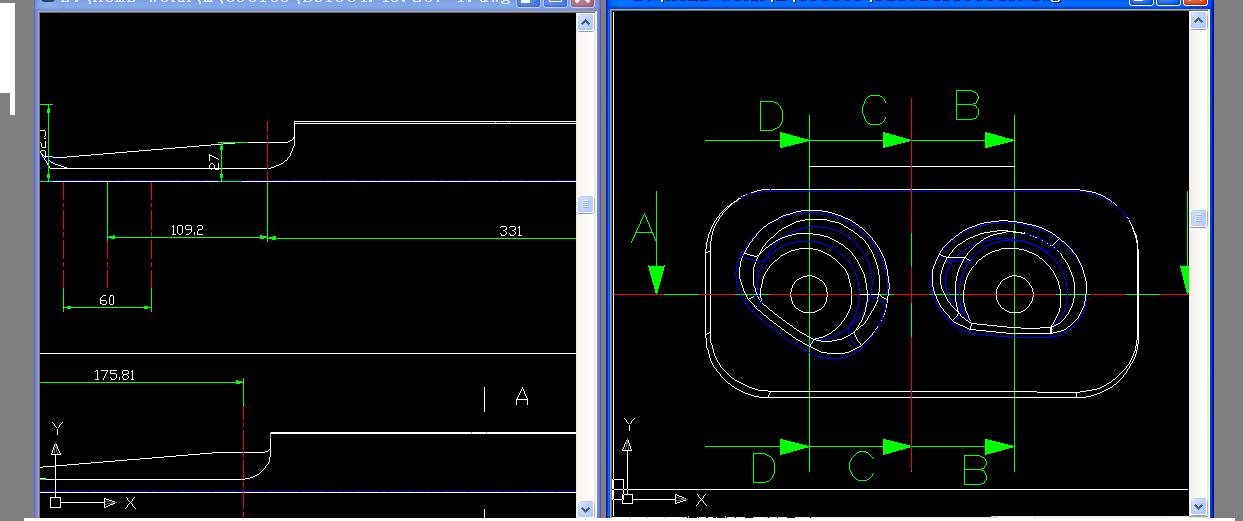
Task: Click the right drawing window's vertical scrollbar thumb
Action: point(1199,219)
